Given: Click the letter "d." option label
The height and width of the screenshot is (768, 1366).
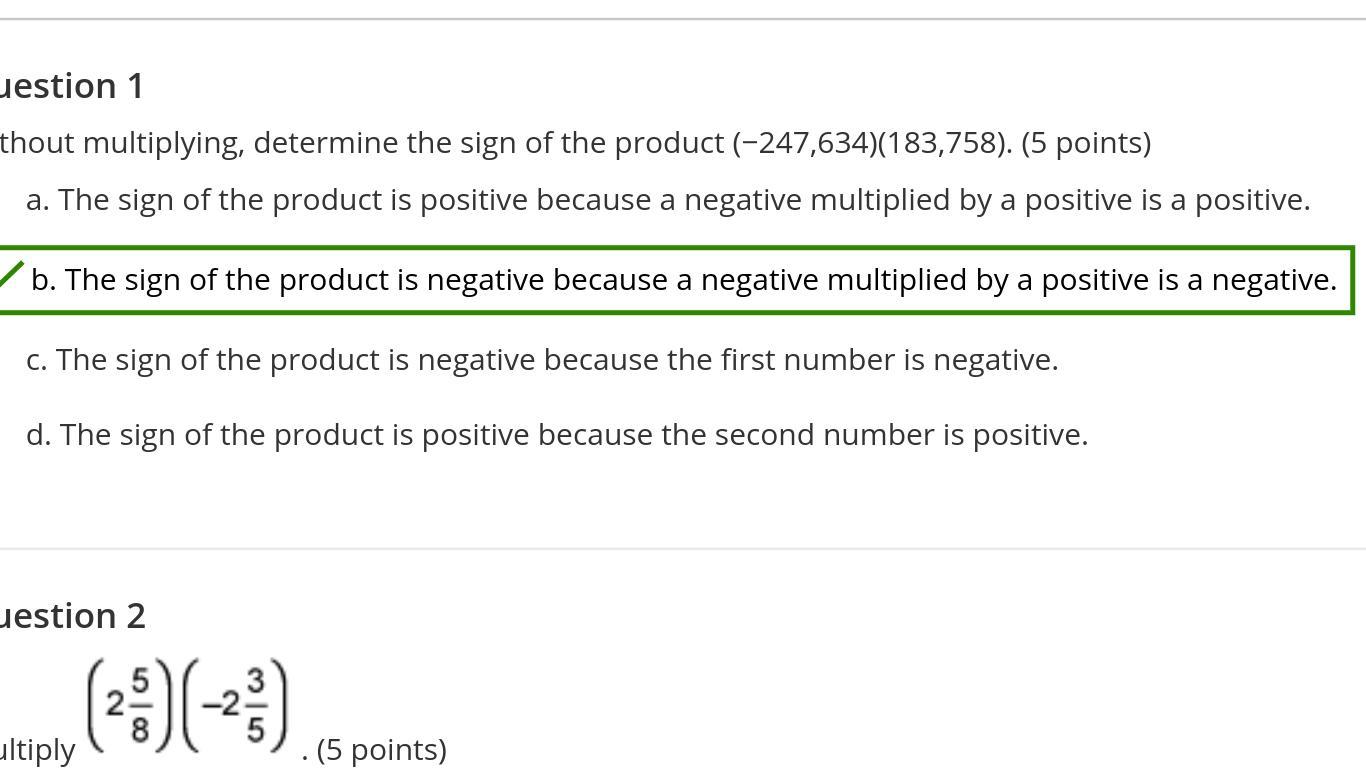Looking at the screenshot, I should 38,435.
